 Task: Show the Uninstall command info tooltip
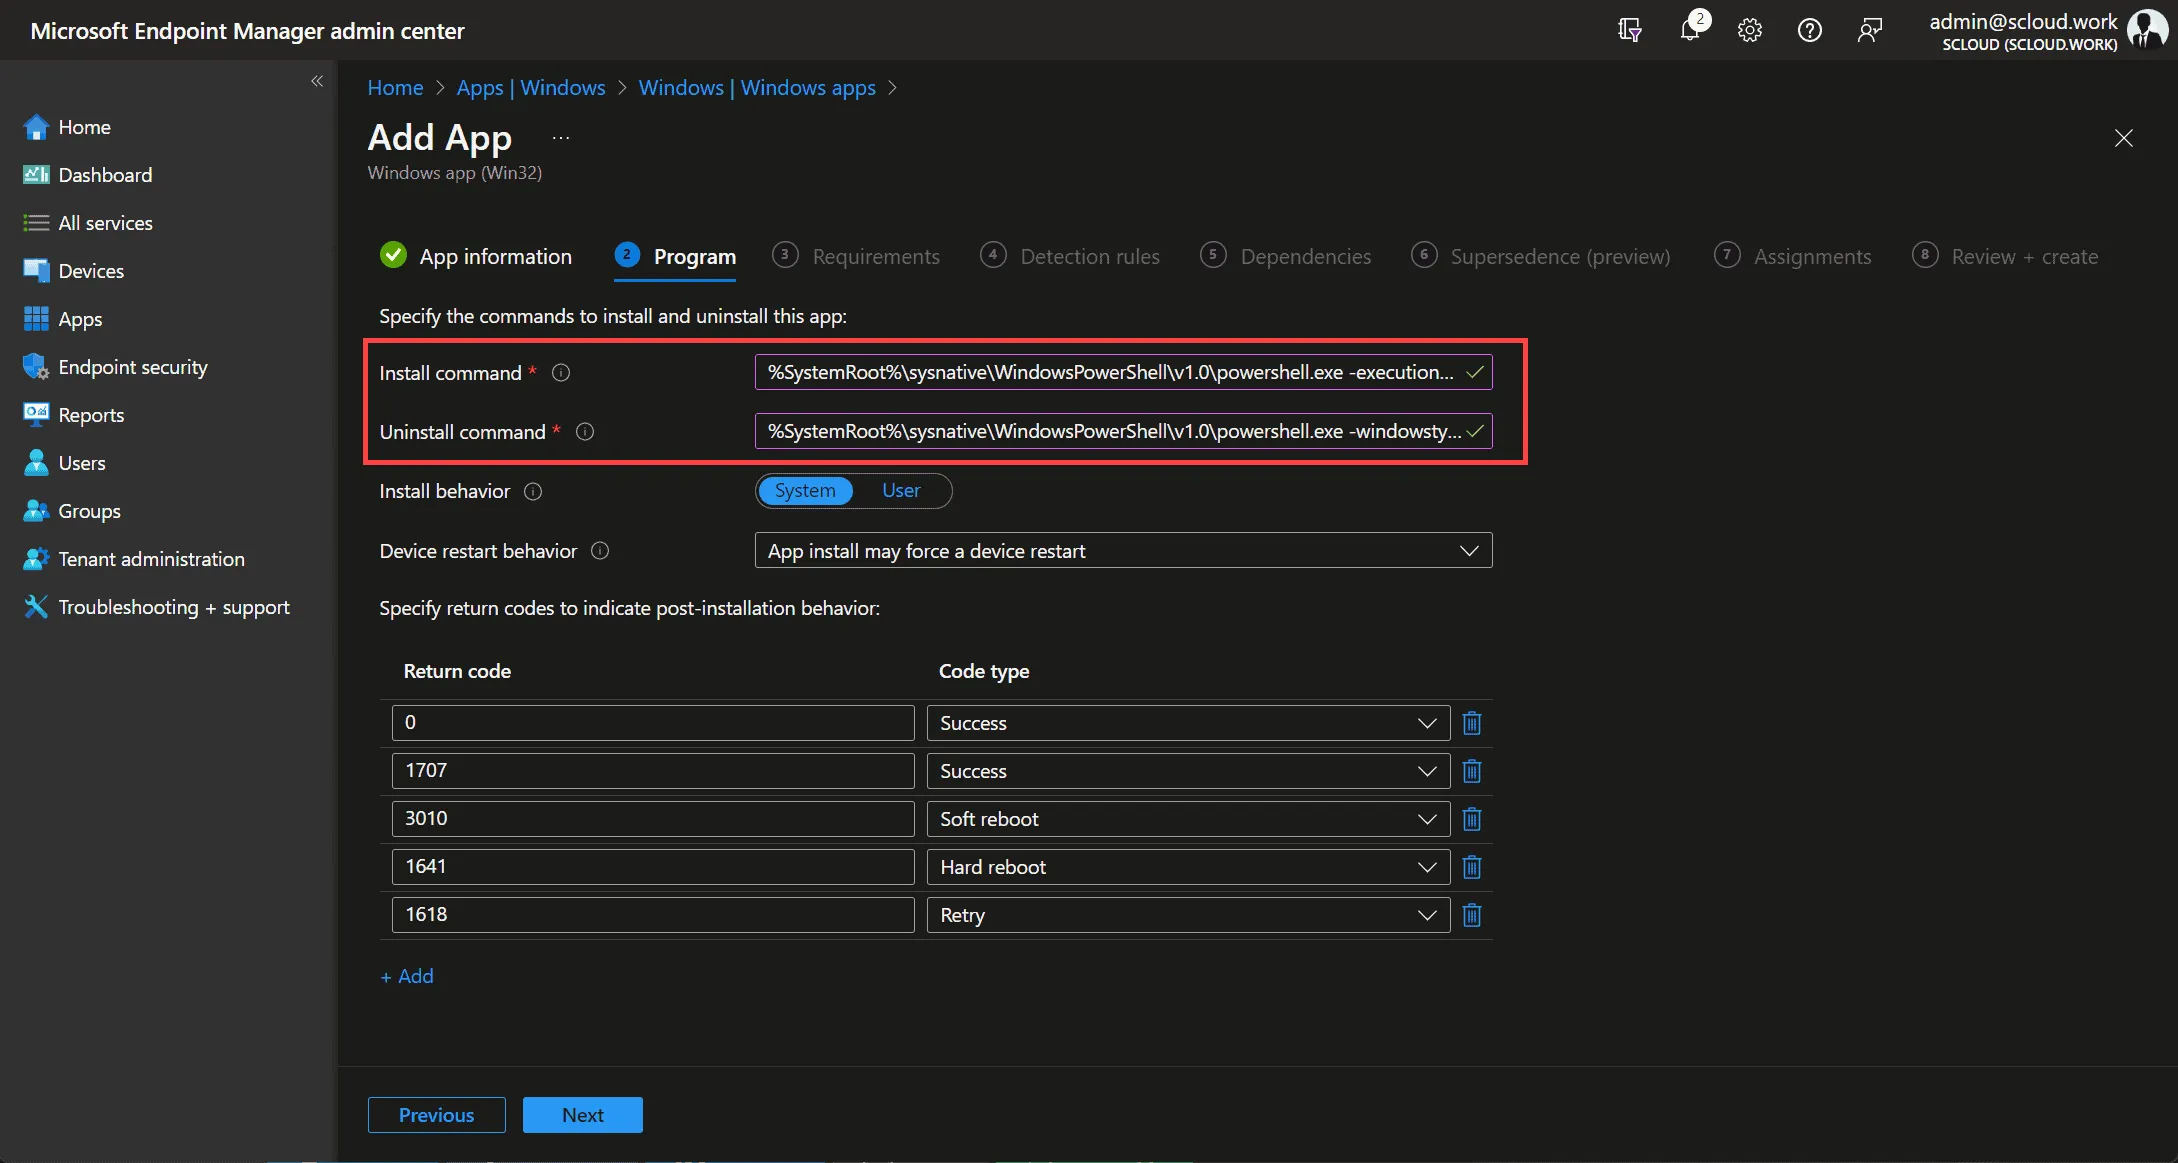pos(585,432)
